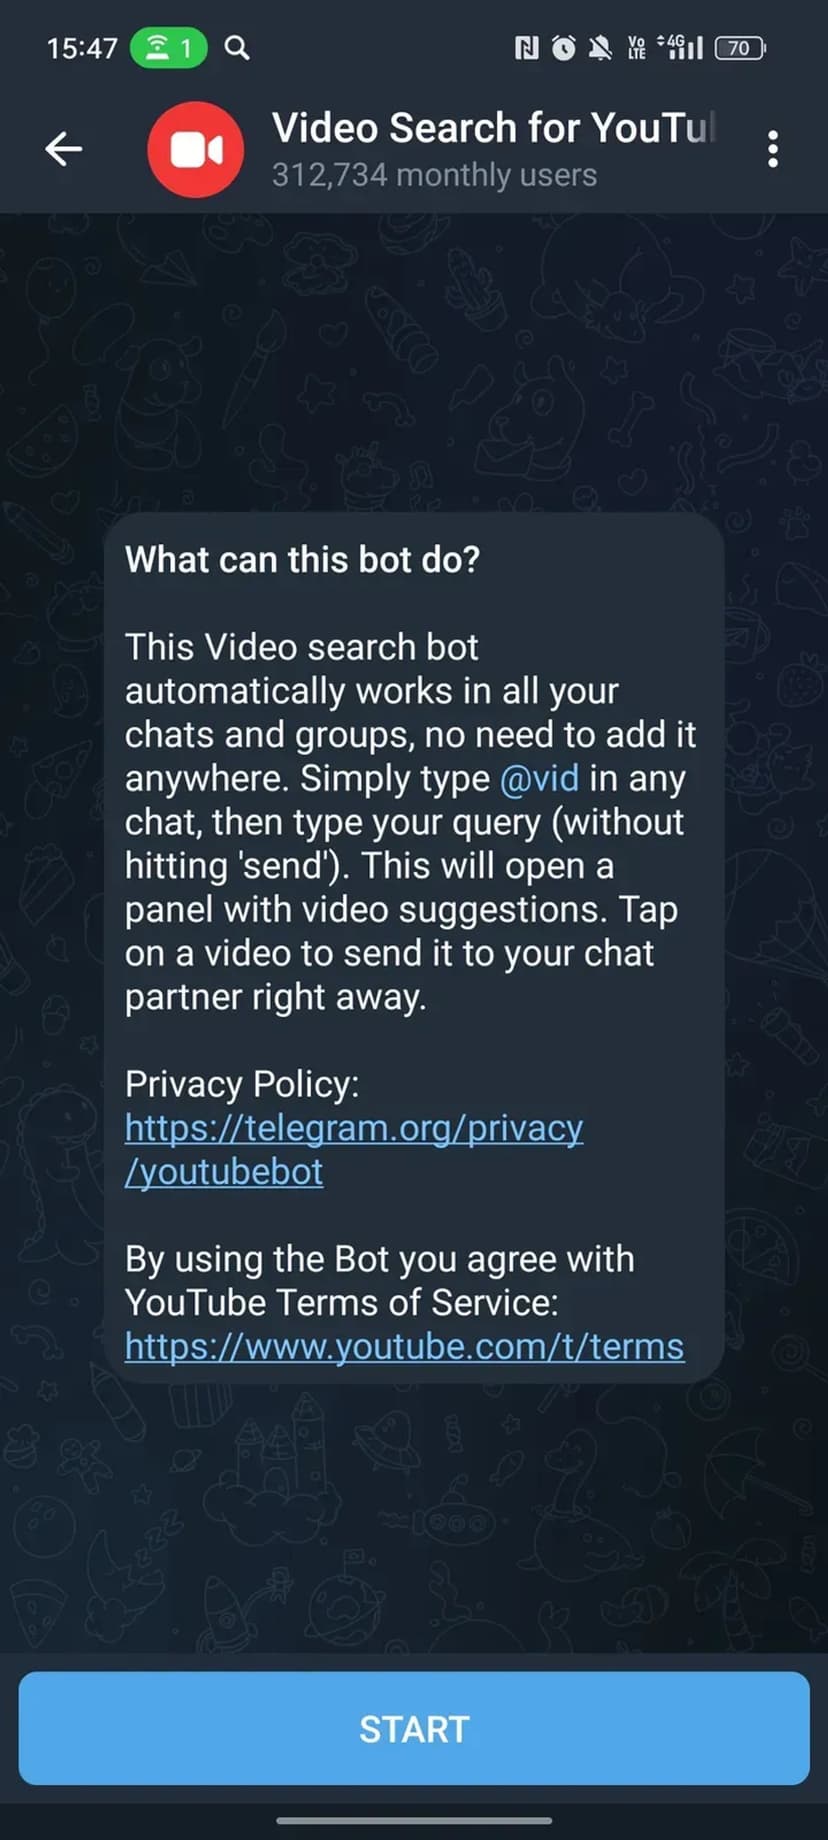This screenshot has height=1840, width=828.
Task: Tap the search magnifier in status bar
Action: pos(237,47)
